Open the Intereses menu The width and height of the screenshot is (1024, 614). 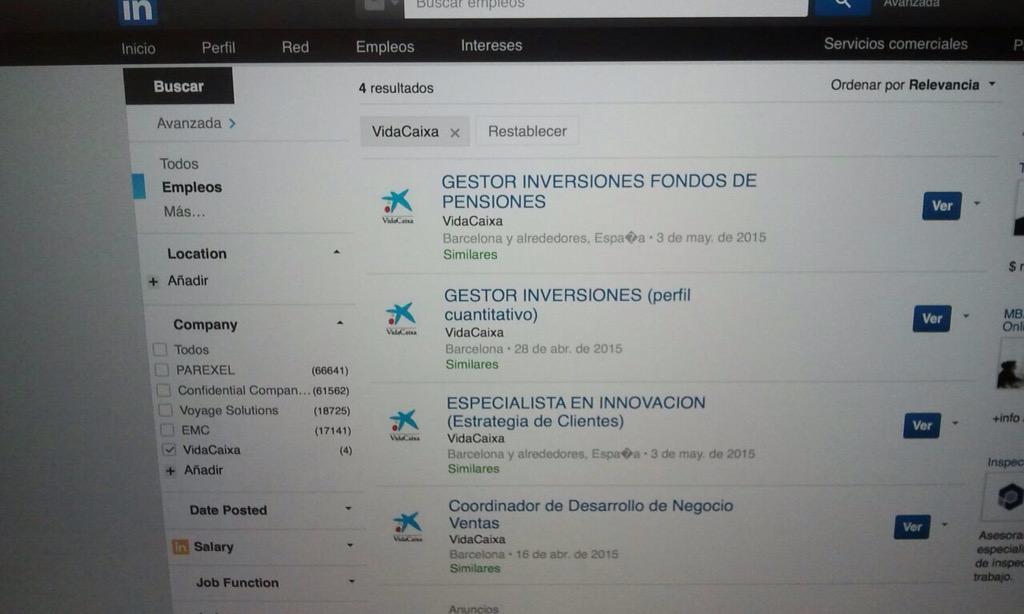click(491, 45)
